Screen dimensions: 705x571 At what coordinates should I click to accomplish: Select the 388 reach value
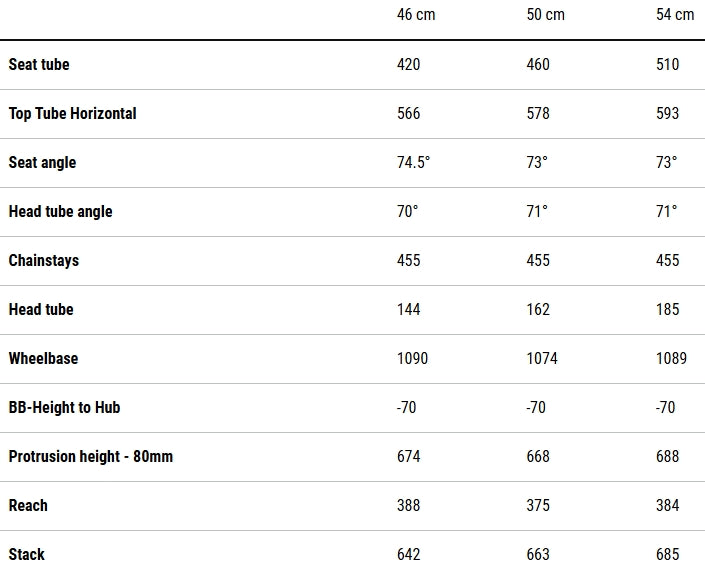(x=409, y=505)
